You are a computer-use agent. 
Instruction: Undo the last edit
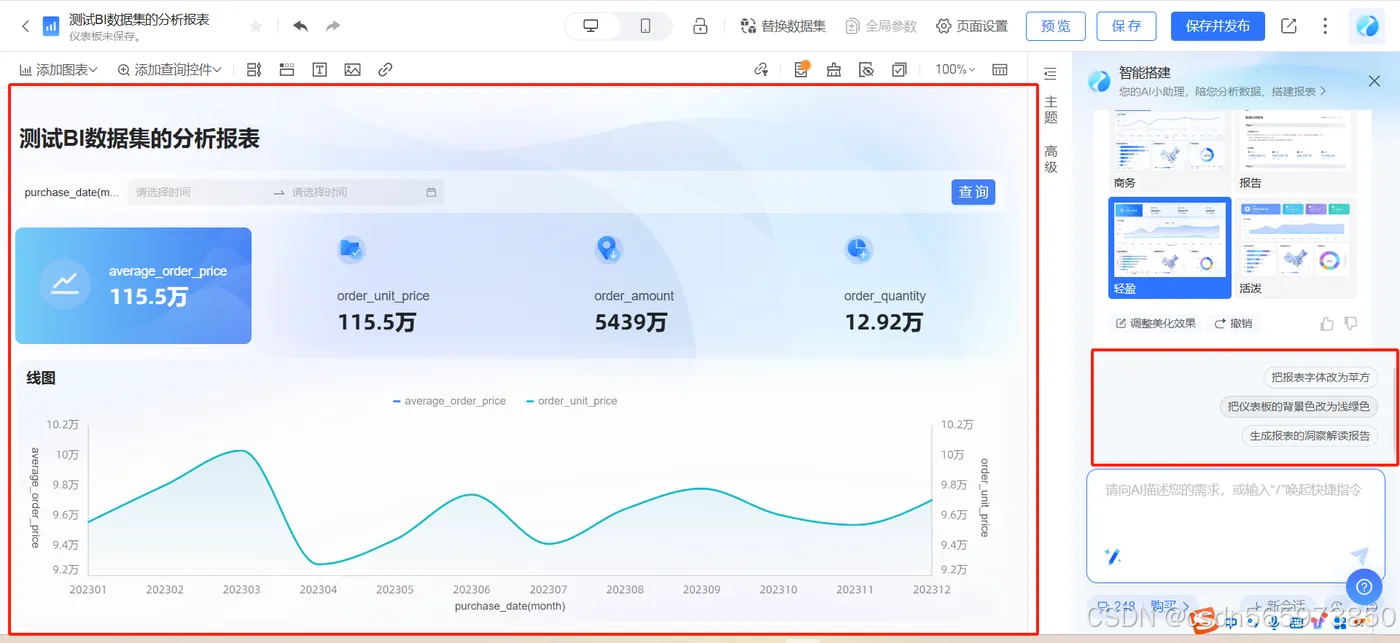pos(300,26)
